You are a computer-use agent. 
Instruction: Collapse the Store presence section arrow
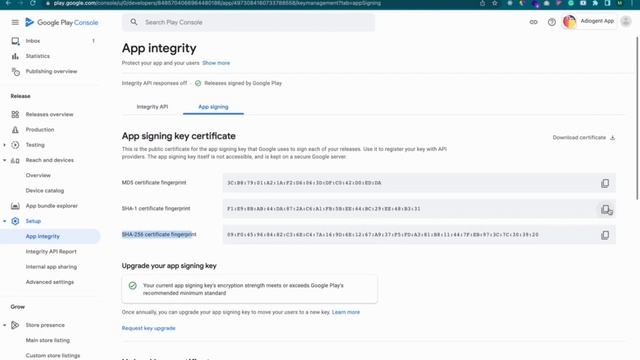pos(4,325)
